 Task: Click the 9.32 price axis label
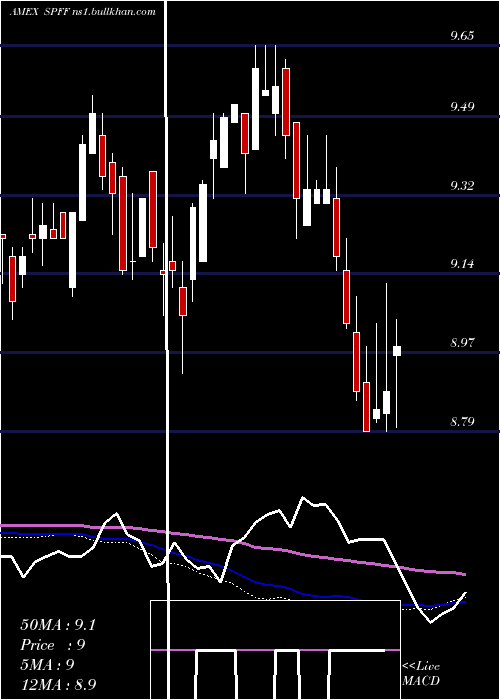click(x=462, y=186)
